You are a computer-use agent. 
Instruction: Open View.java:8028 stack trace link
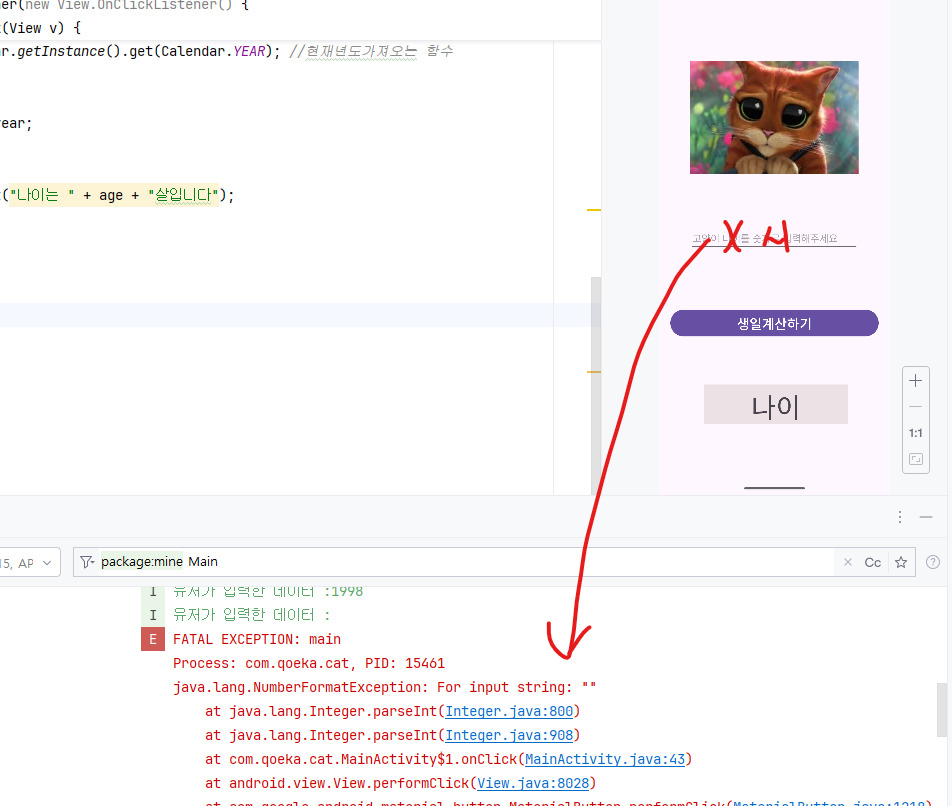[533, 784]
